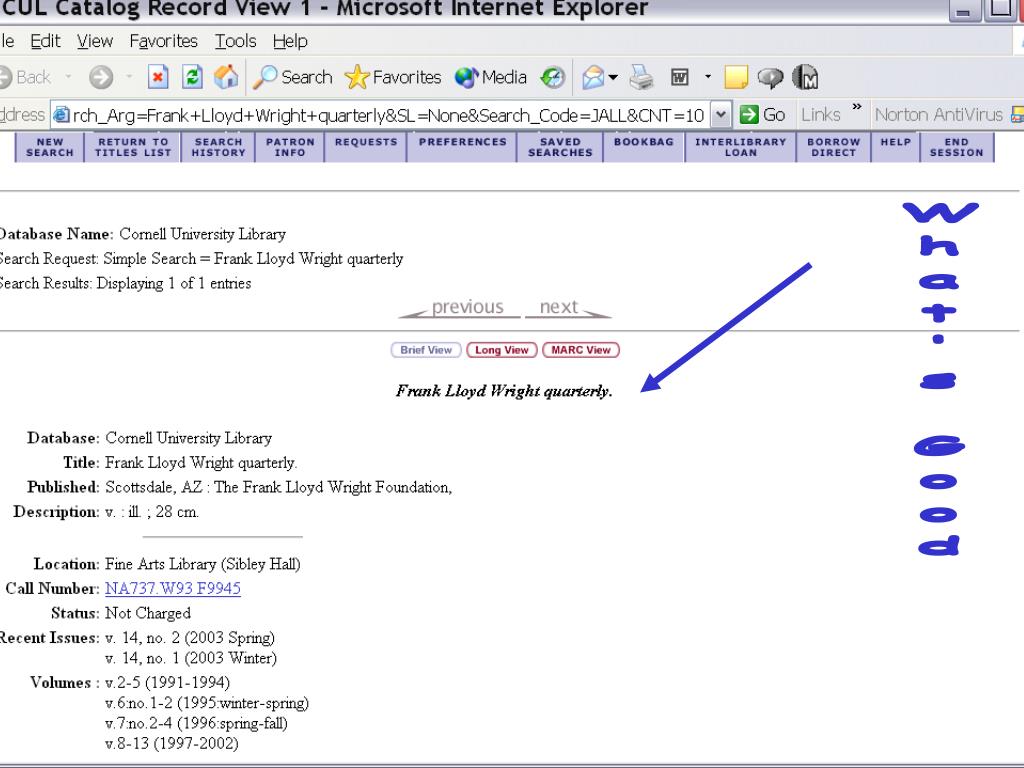Open call number NA737.W93 F9945 link
1024x768 pixels.
173,588
